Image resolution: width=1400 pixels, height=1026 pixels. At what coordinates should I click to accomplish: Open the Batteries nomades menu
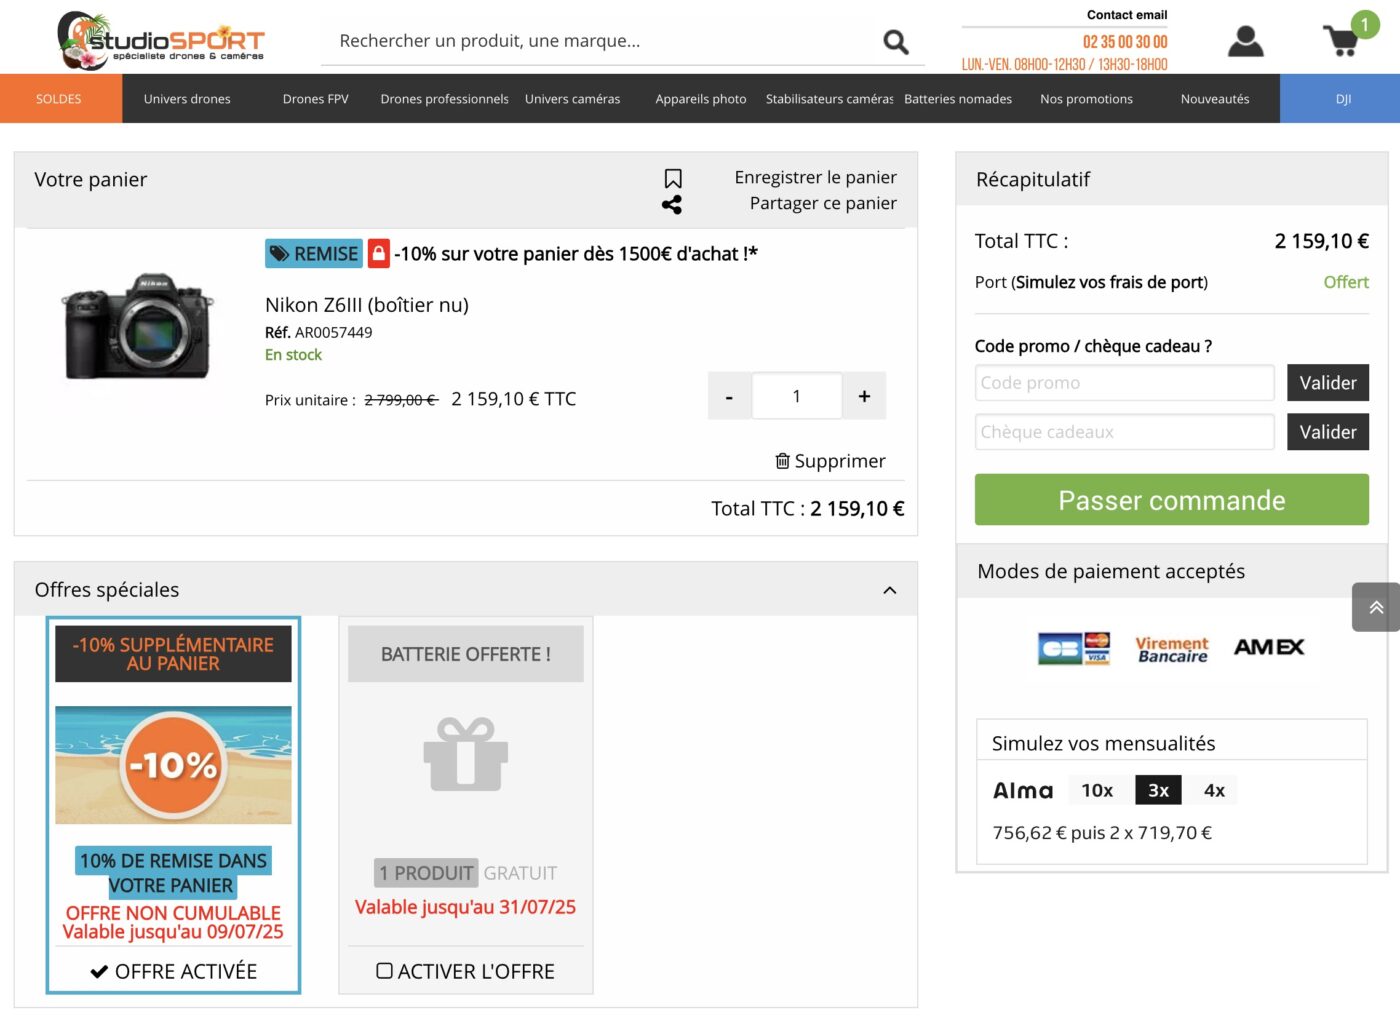point(958,99)
